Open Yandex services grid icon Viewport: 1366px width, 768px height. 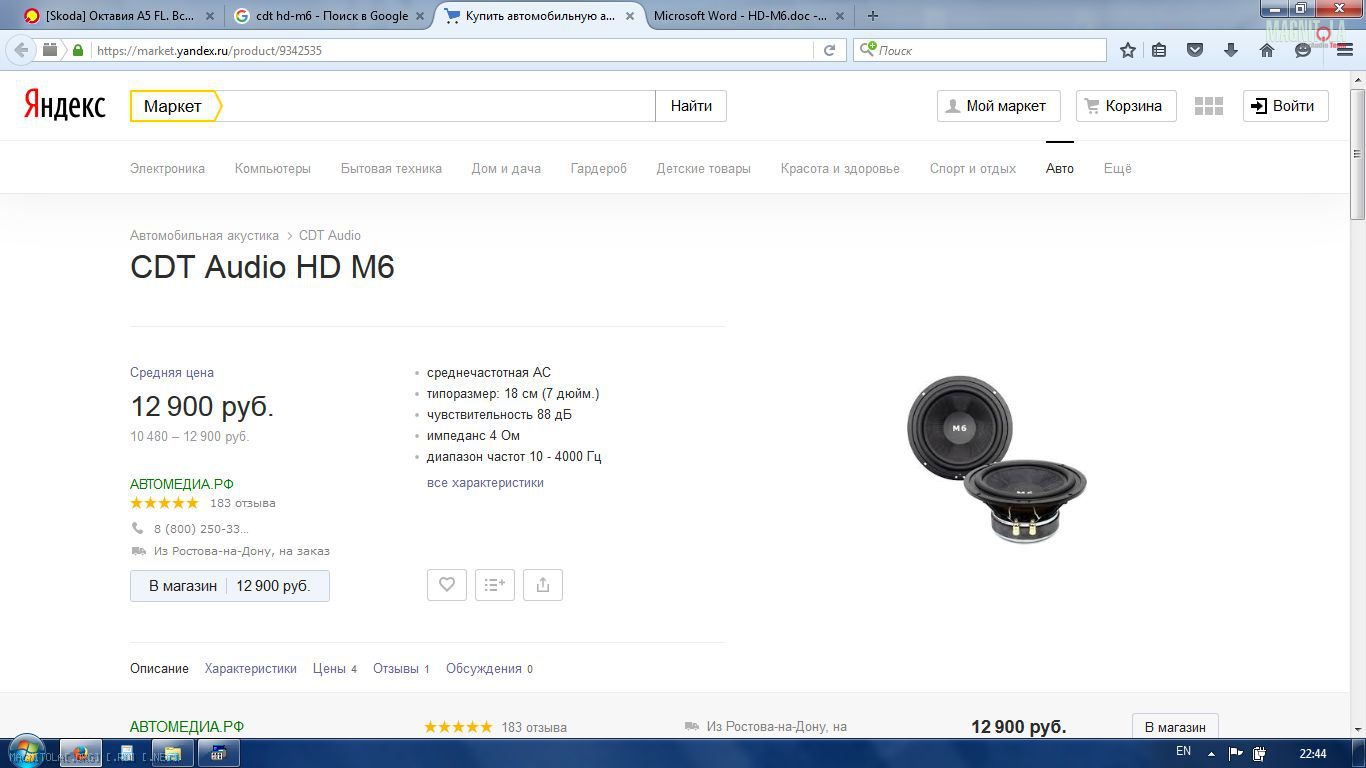[1209, 106]
